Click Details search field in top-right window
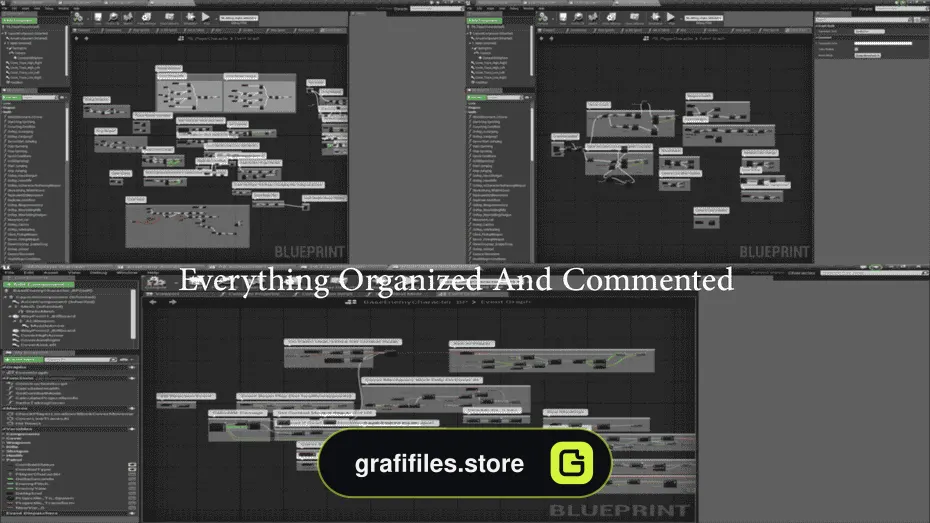Screen dimensions: 930x523 (x=863, y=20)
